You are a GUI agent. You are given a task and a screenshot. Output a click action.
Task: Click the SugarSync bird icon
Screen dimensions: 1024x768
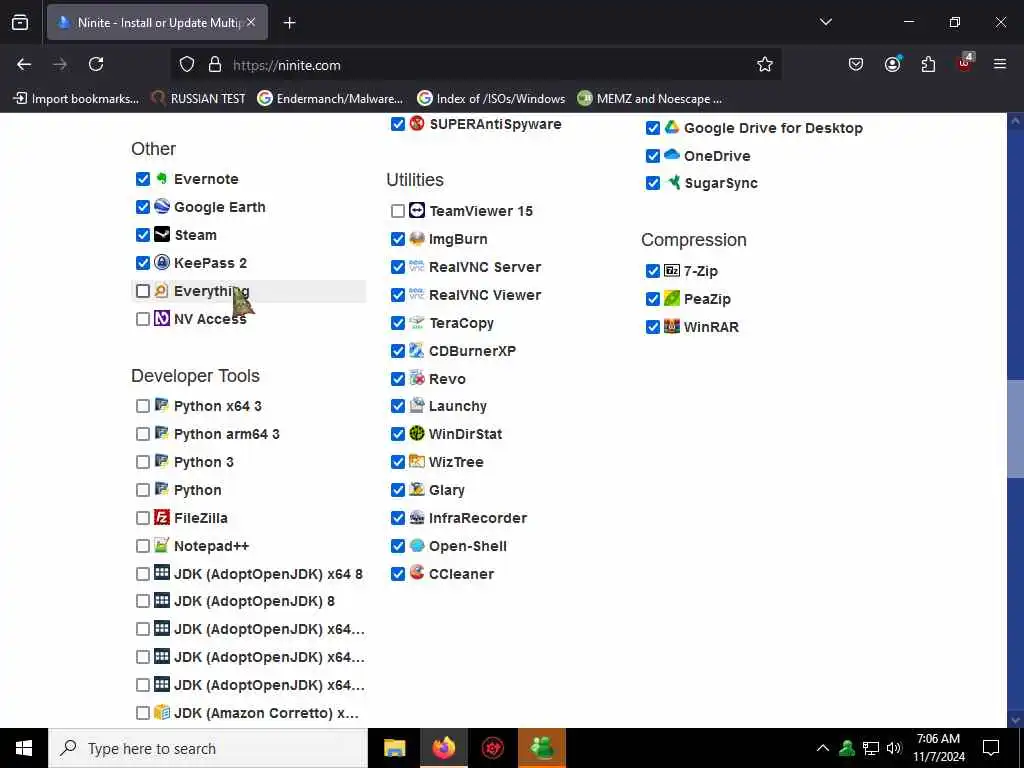coord(673,183)
